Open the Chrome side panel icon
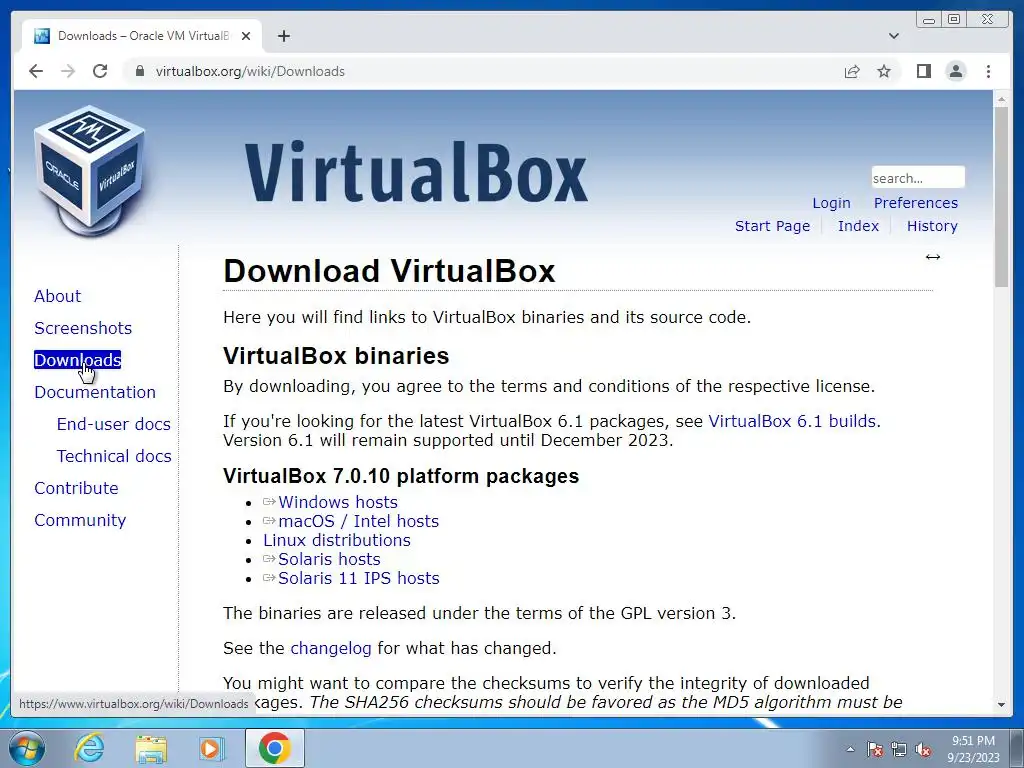1024x768 pixels. point(923,71)
